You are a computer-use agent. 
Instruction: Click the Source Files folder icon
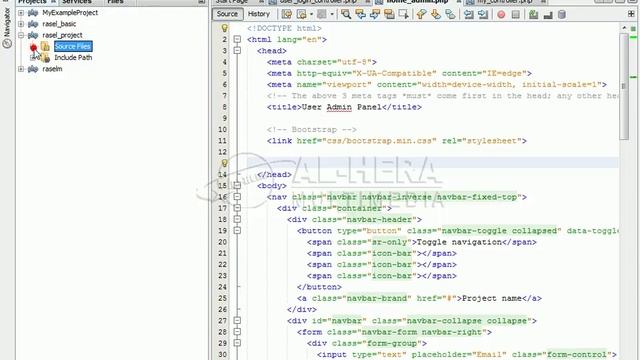click(x=45, y=47)
